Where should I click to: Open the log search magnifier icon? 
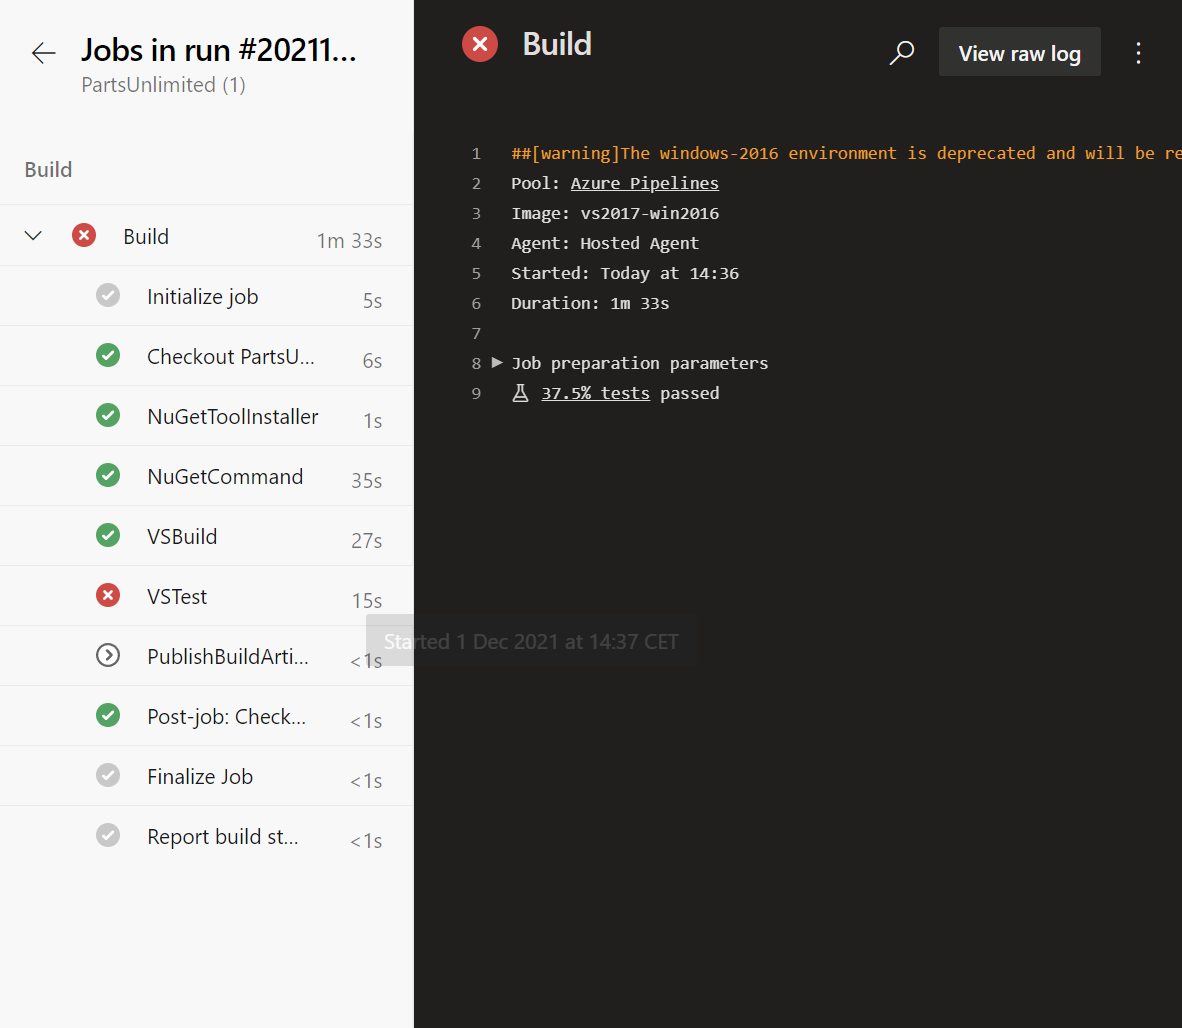[x=902, y=52]
